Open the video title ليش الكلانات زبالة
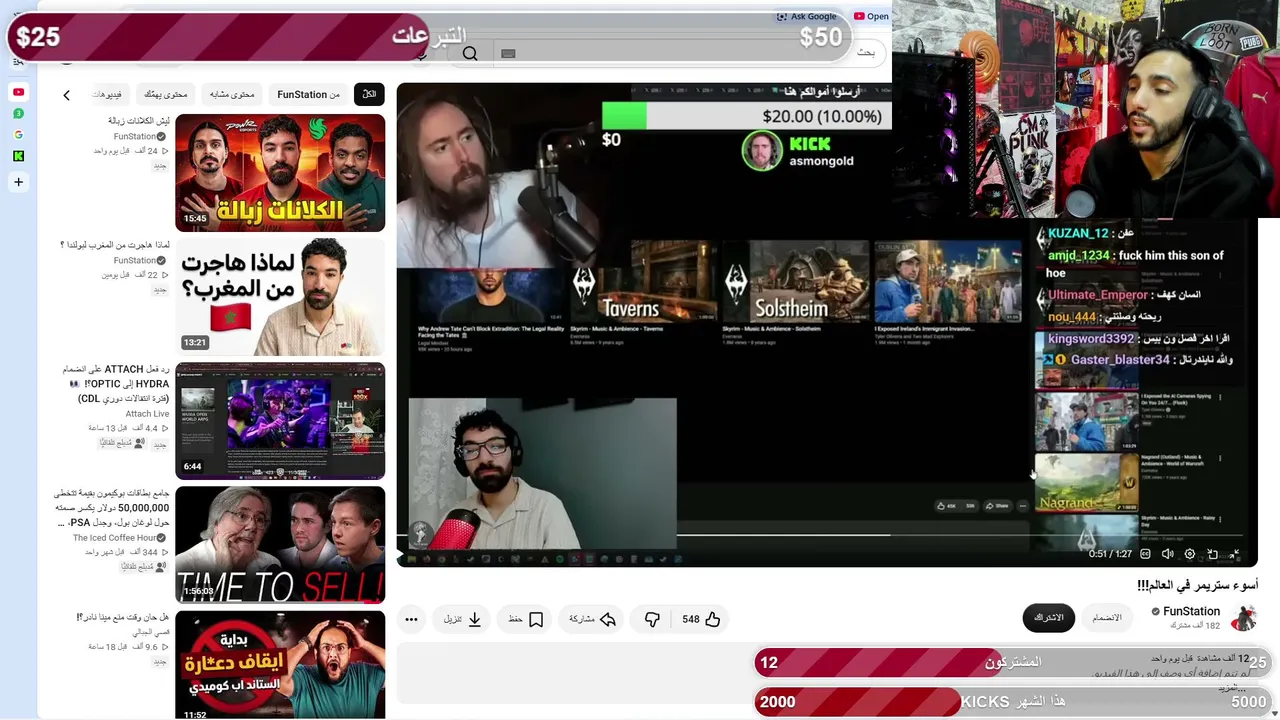1280x720 pixels. [139, 121]
